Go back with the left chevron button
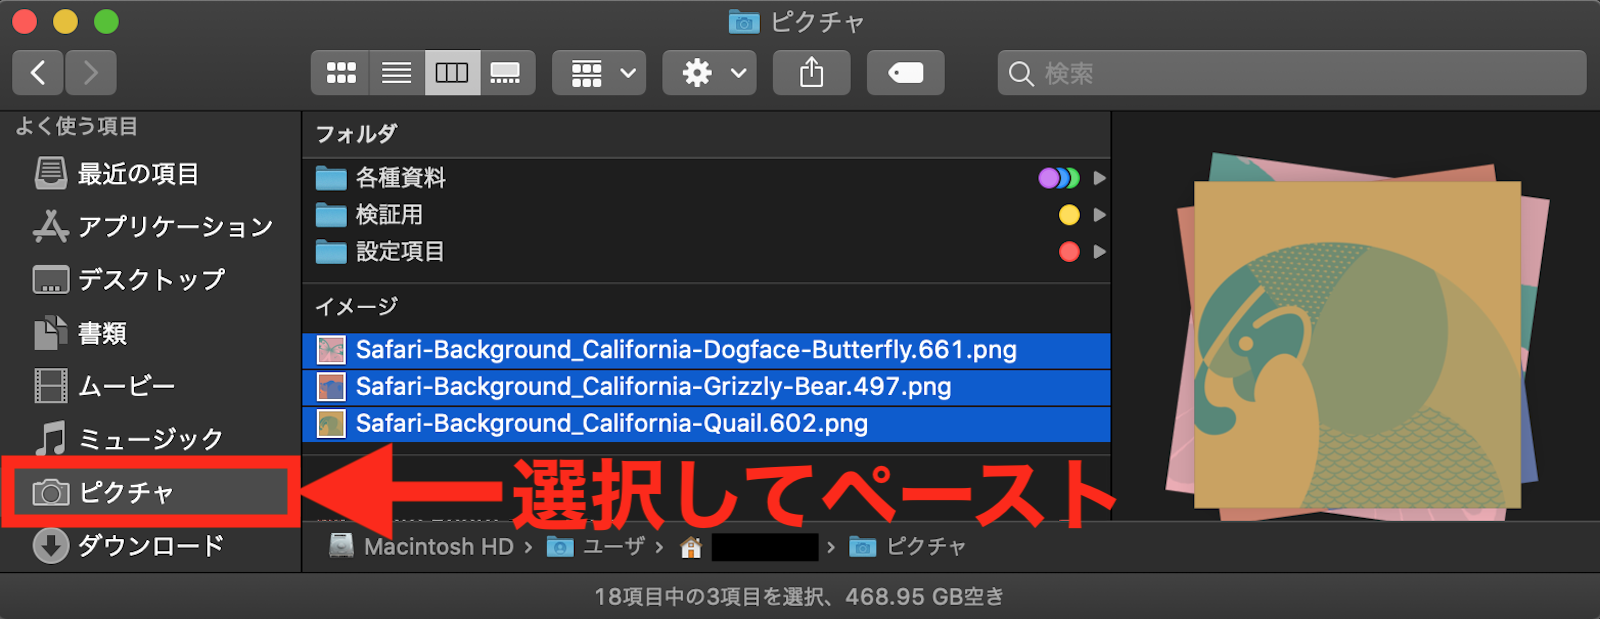Viewport: 1600px width, 619px height. [38, 73]
